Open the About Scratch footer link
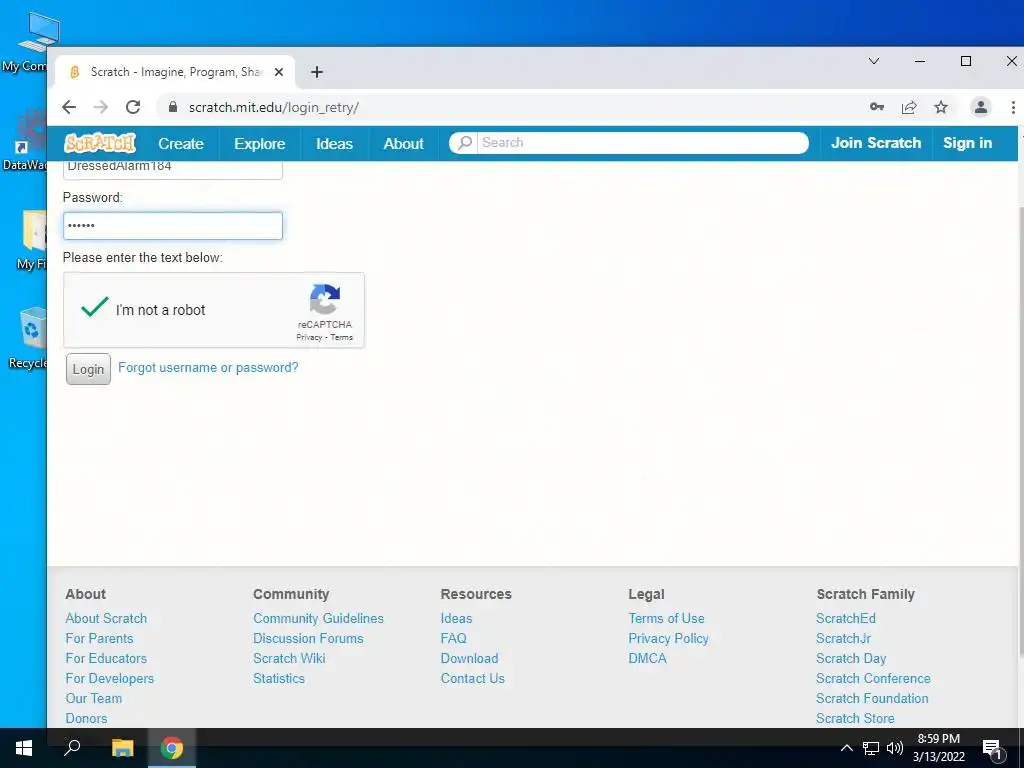Screen dimensions: 1024x768 (106, 618)
